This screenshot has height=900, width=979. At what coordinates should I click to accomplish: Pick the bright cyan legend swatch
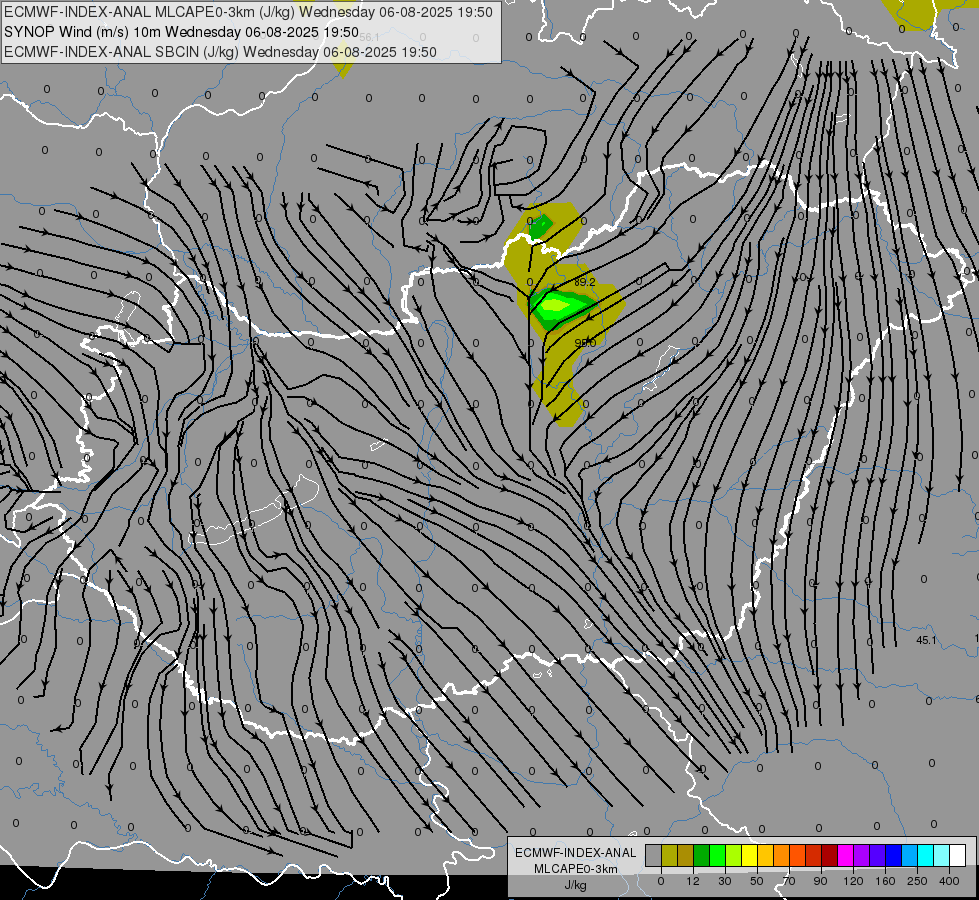925,855
